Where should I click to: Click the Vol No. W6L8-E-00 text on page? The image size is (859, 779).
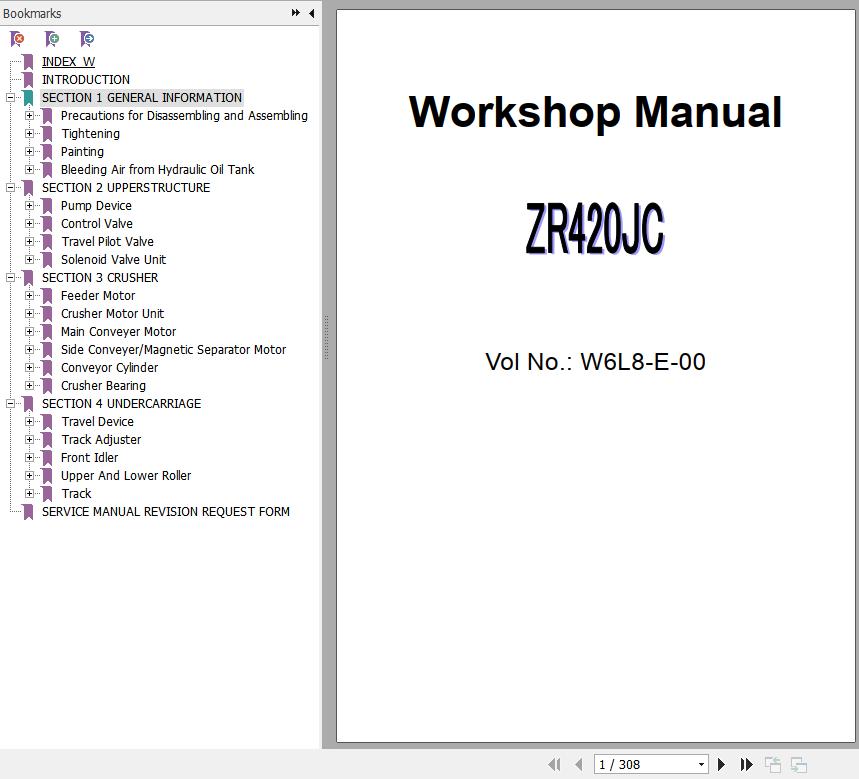point(595,362)
